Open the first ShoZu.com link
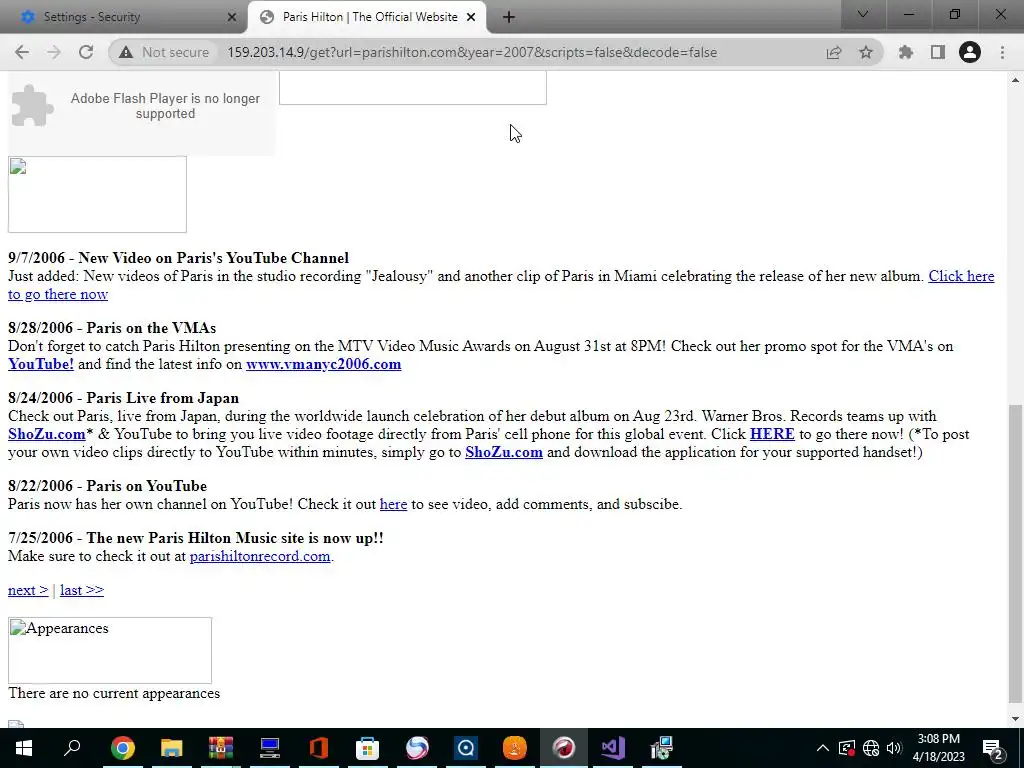 point(46,434)
